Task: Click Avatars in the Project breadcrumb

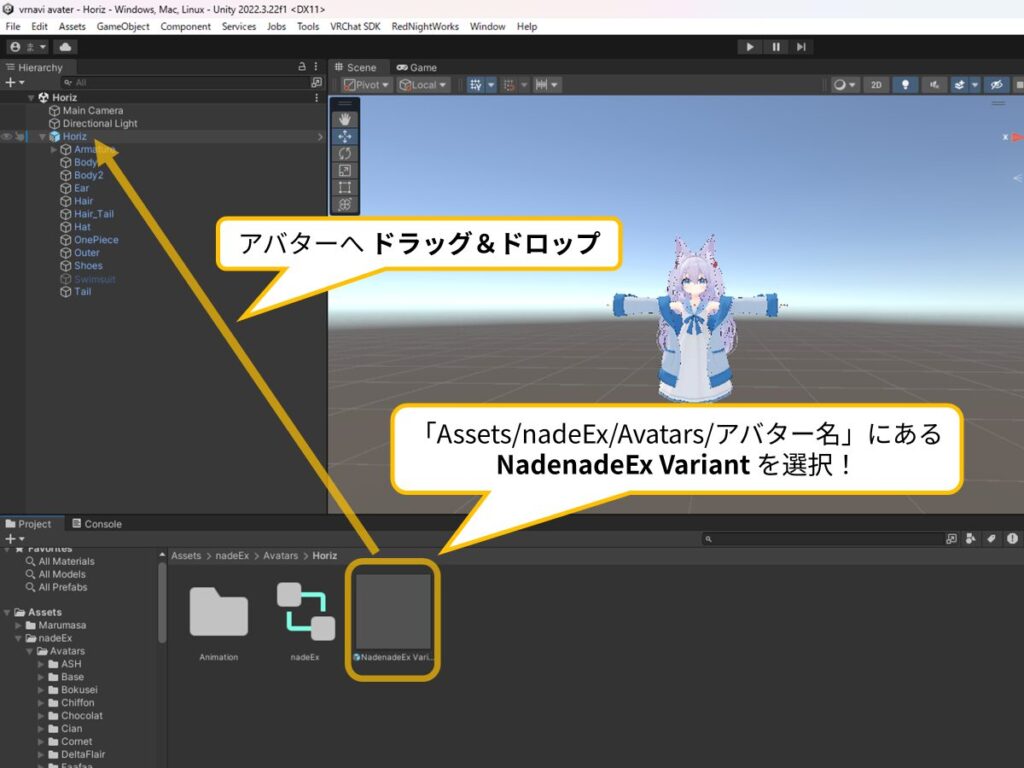Action: point(281,556)
